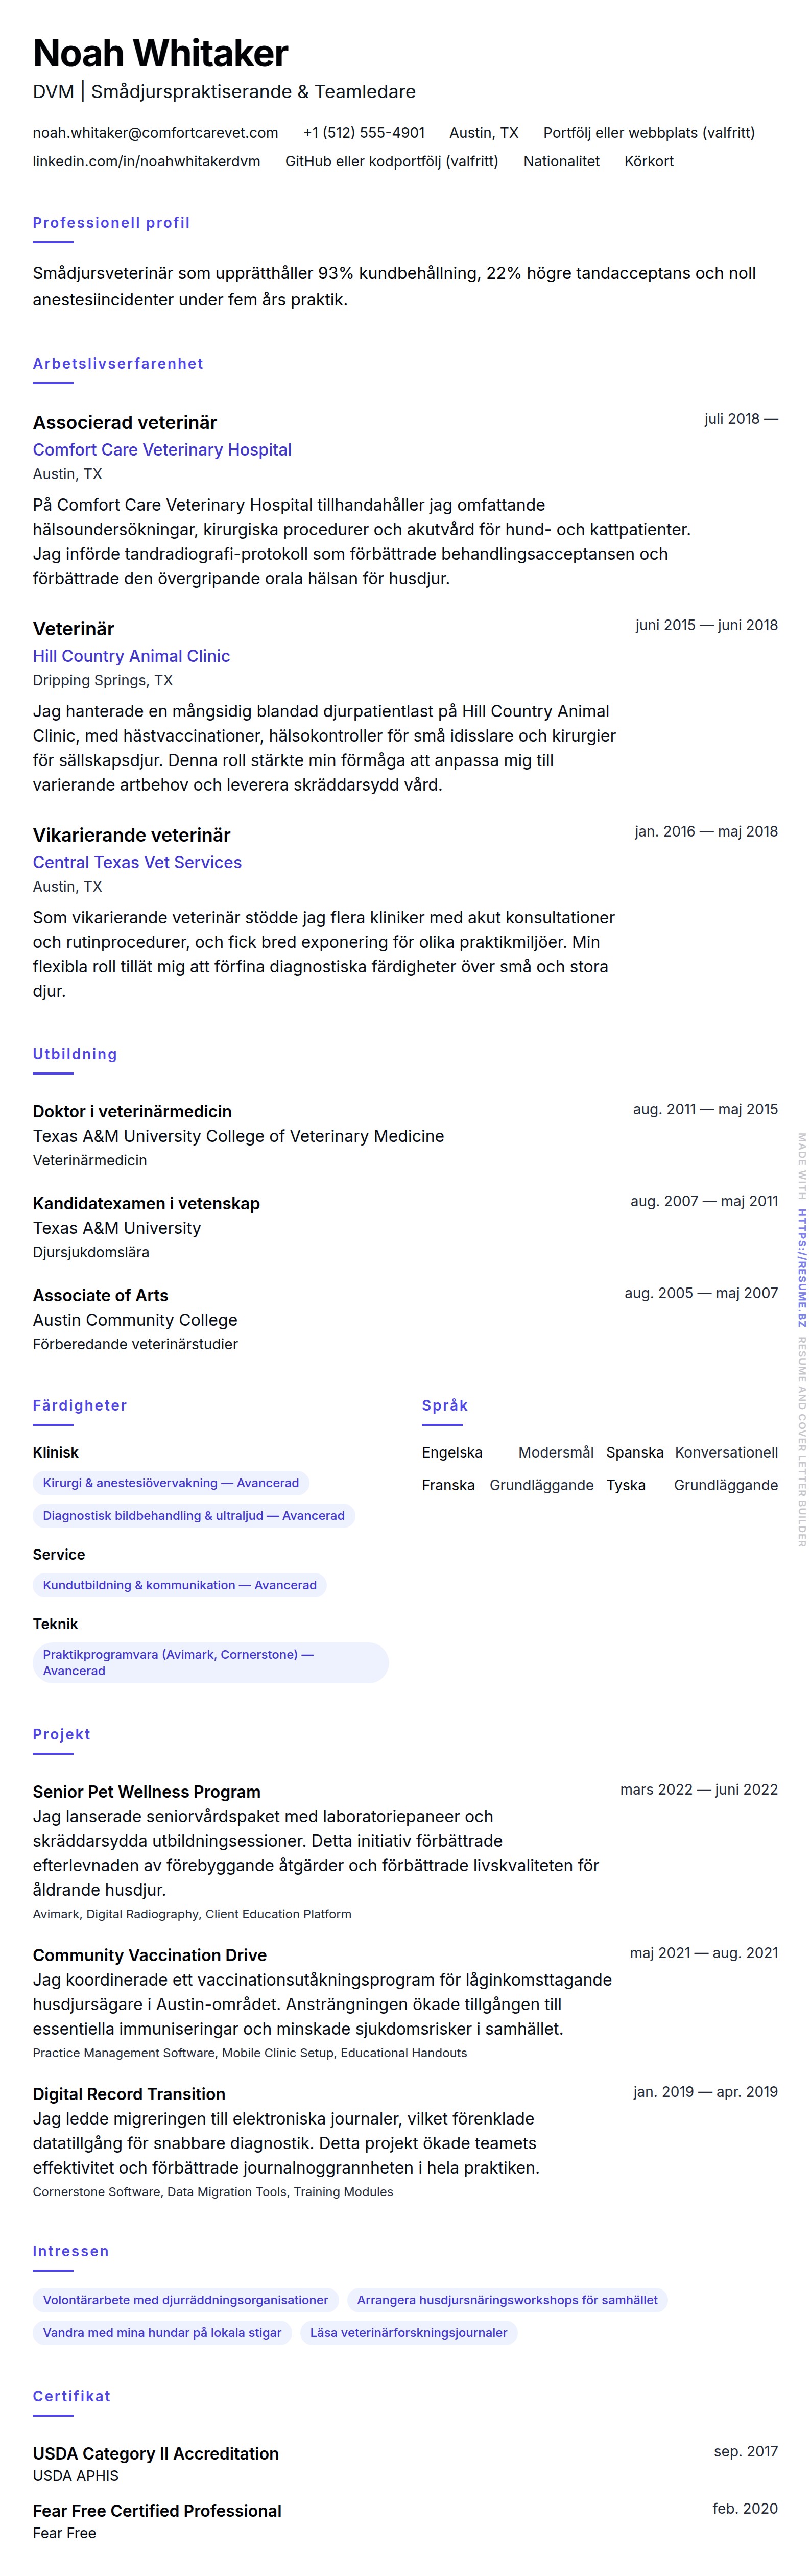Select the Vandra med mina hundar tag

162,2333
